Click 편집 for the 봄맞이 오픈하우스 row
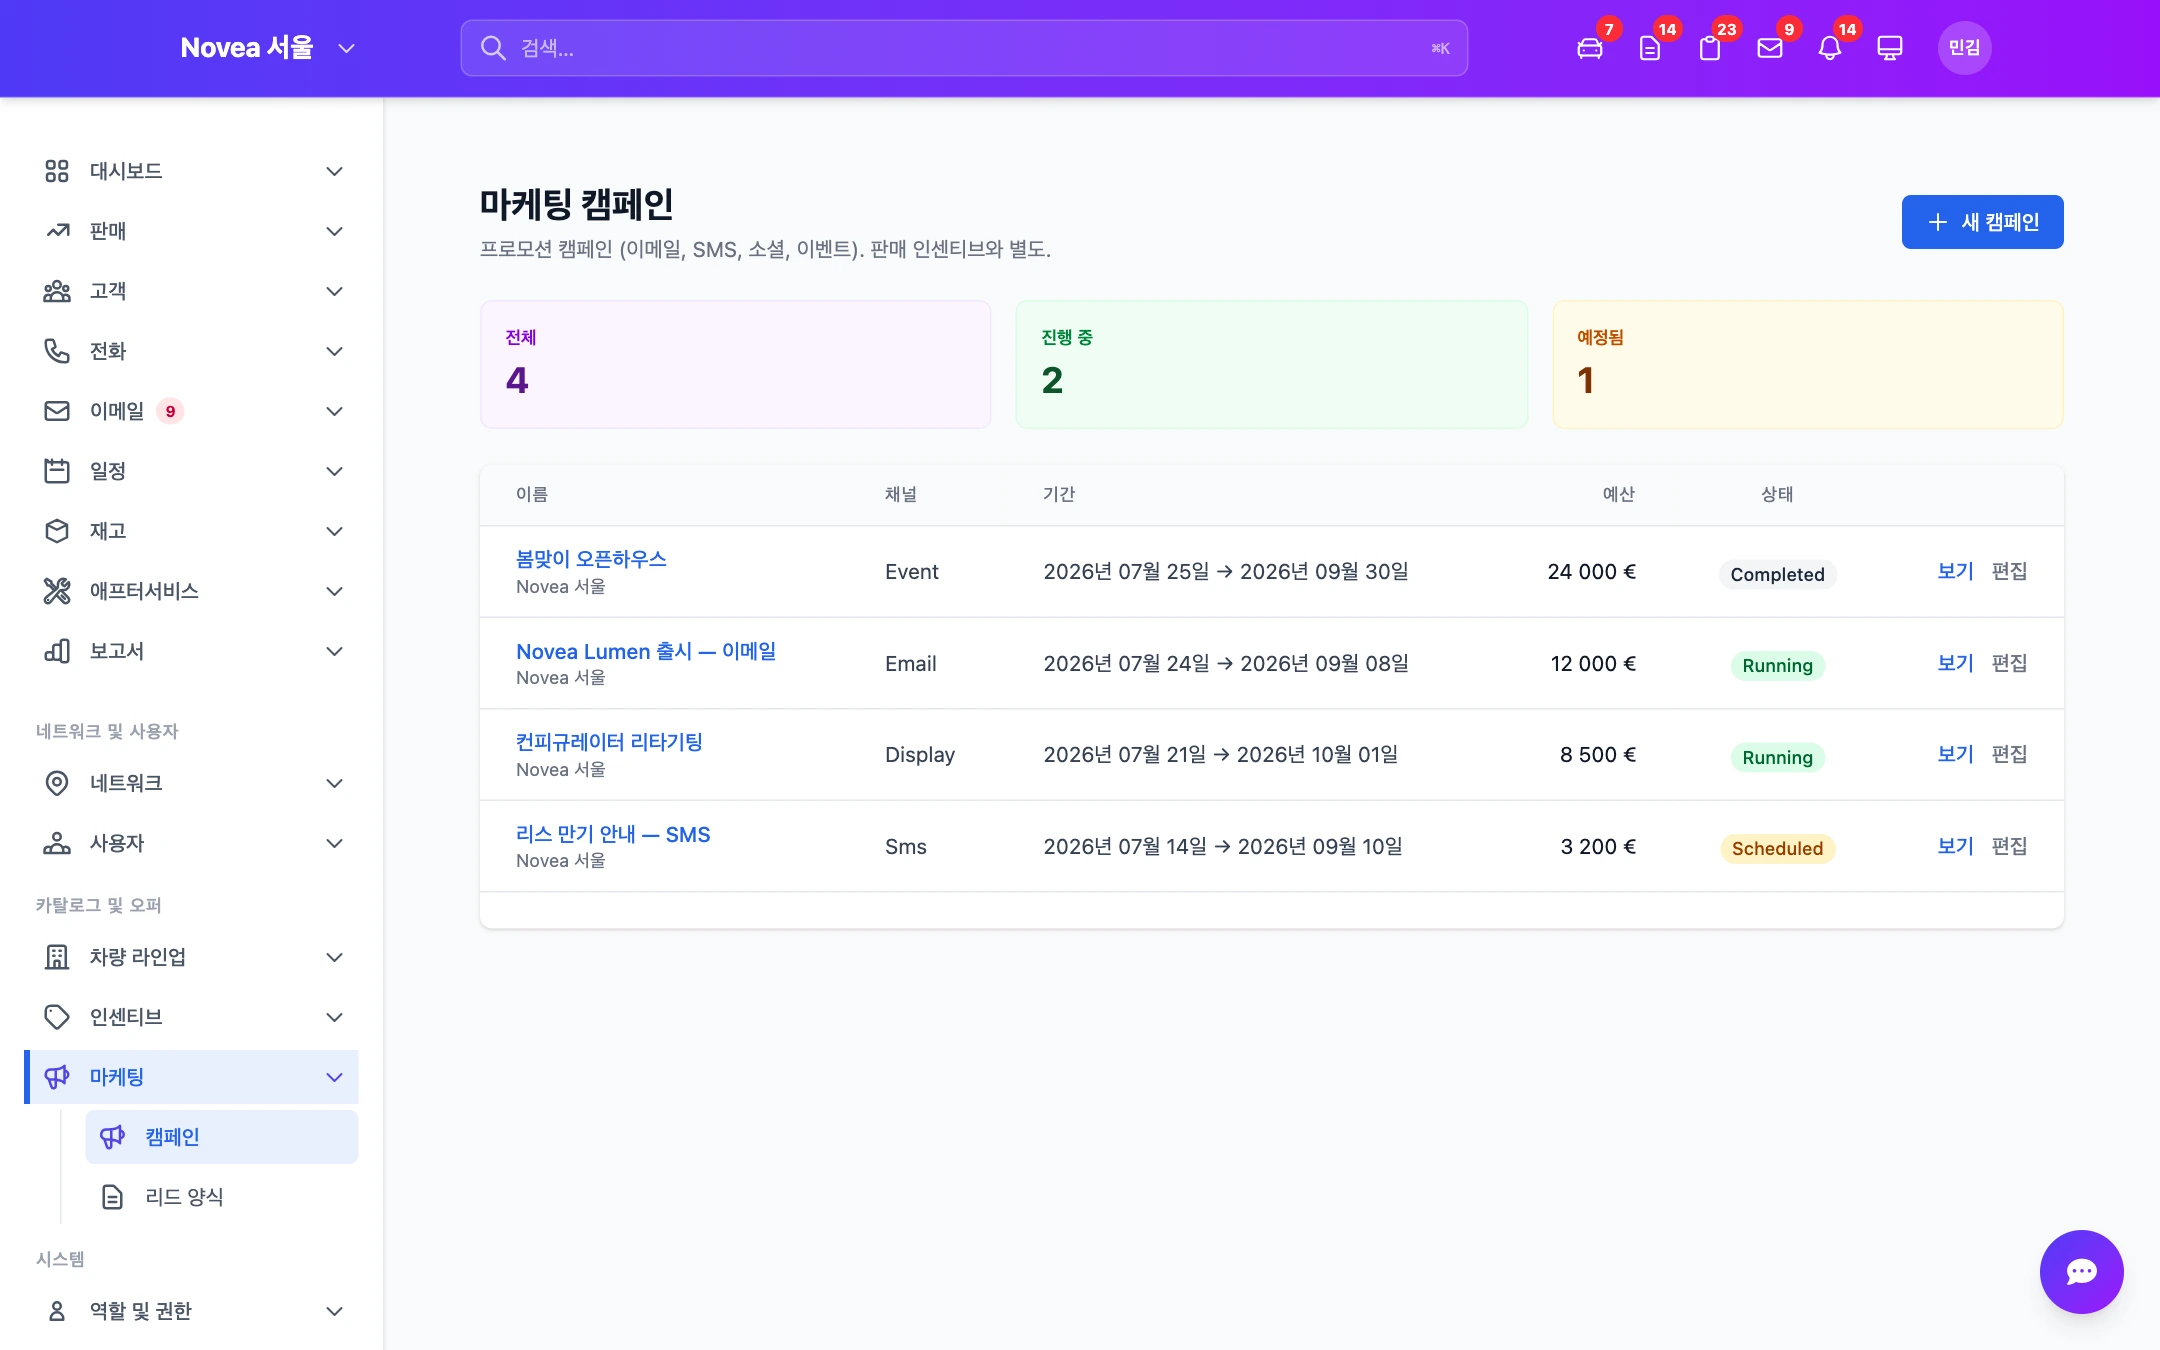The height and width of the screenshot is (1350, 2160). (2009, 571)
